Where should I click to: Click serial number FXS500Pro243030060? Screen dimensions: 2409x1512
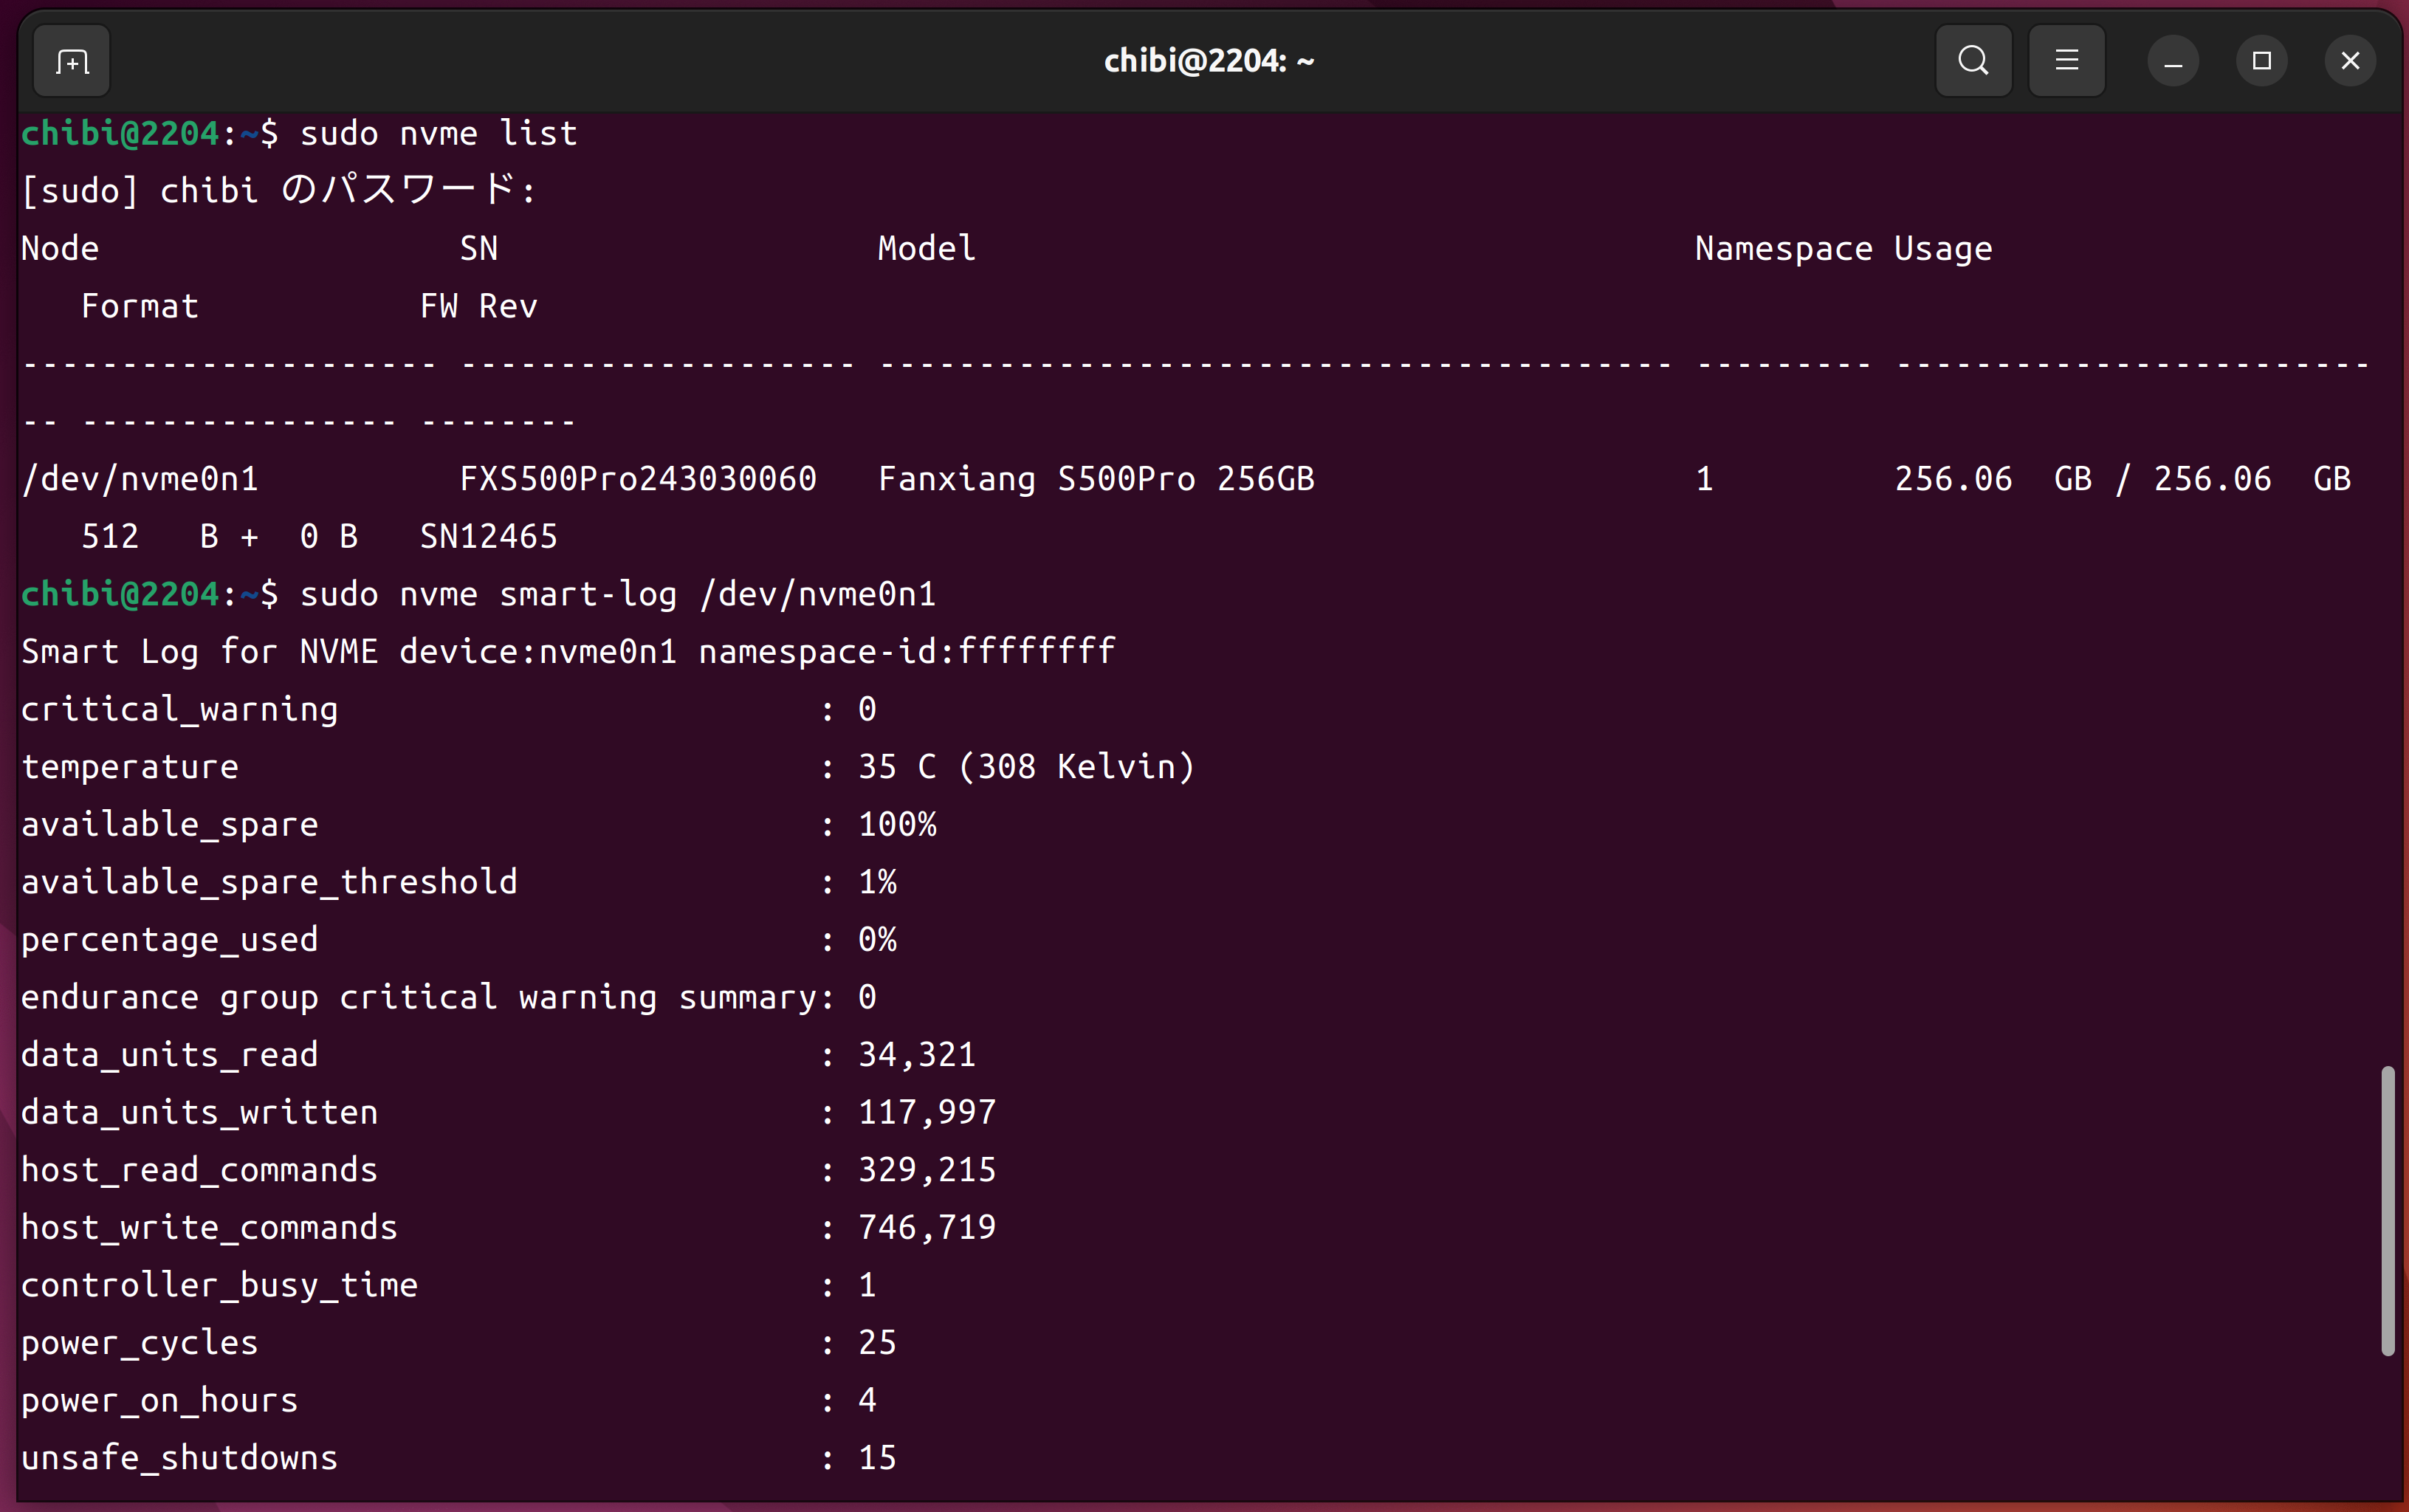pyautogui.click(x=638, y=479)
